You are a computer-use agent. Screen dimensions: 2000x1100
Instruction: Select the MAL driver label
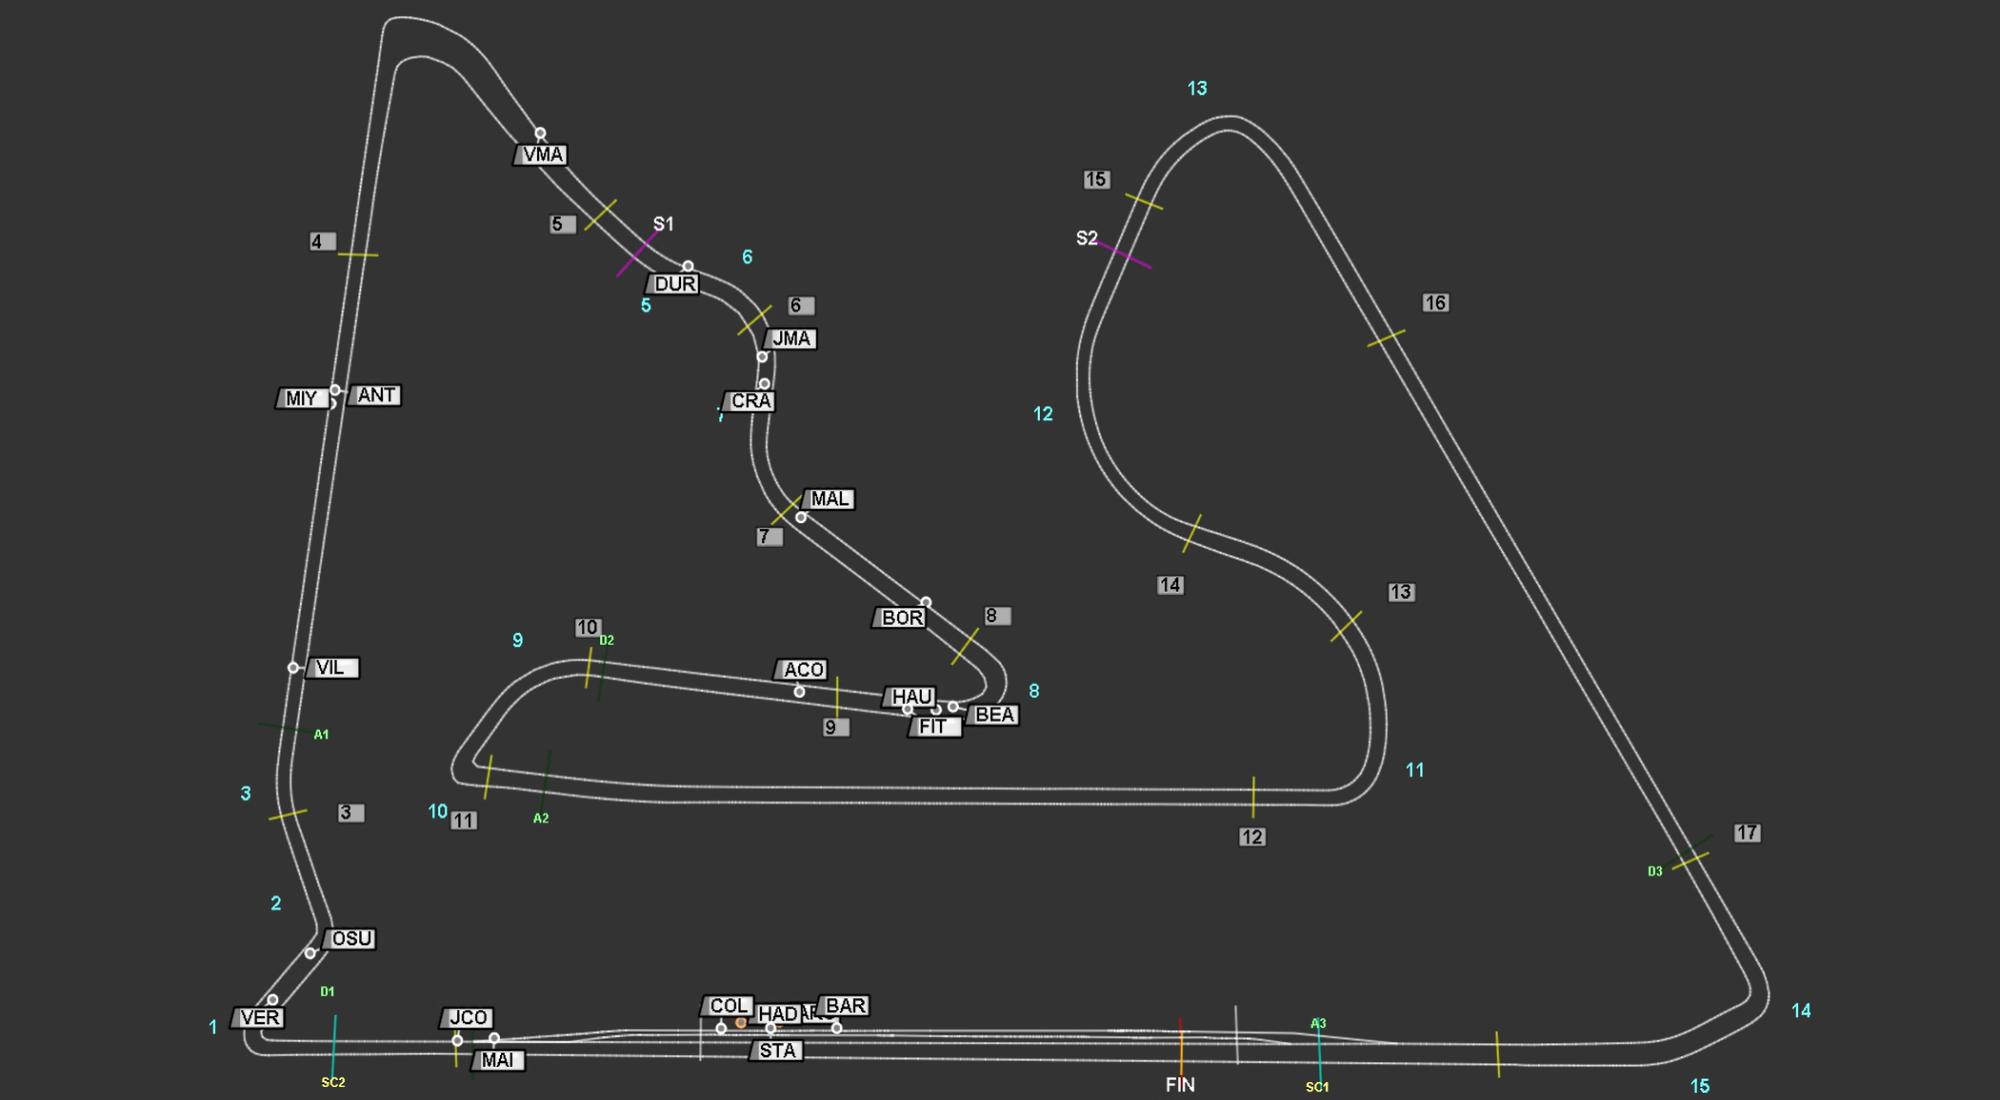coord(829,499)
